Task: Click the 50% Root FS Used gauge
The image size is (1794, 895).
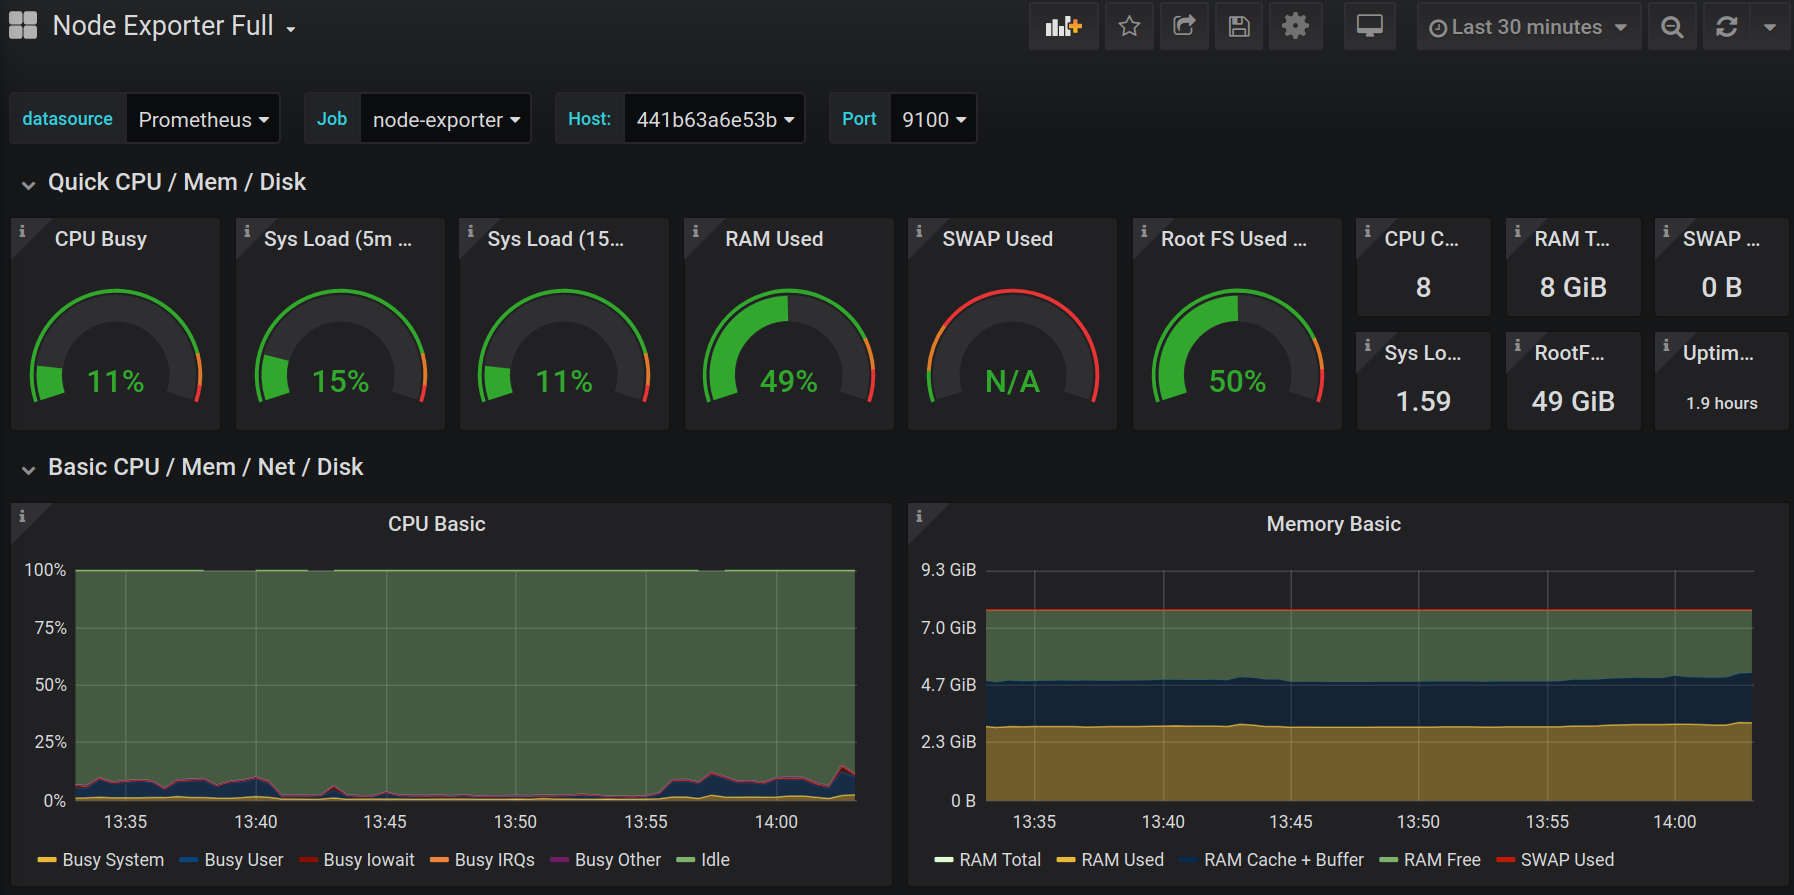Action: (x=1237, y=346)
